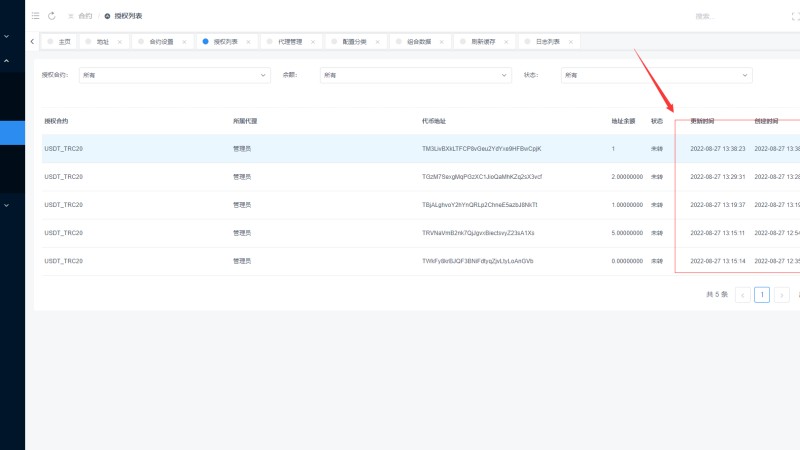Viewport: 800px width, 450px height.
Task: Click the 更新时间 column header
Action: (x=702, y=121)
